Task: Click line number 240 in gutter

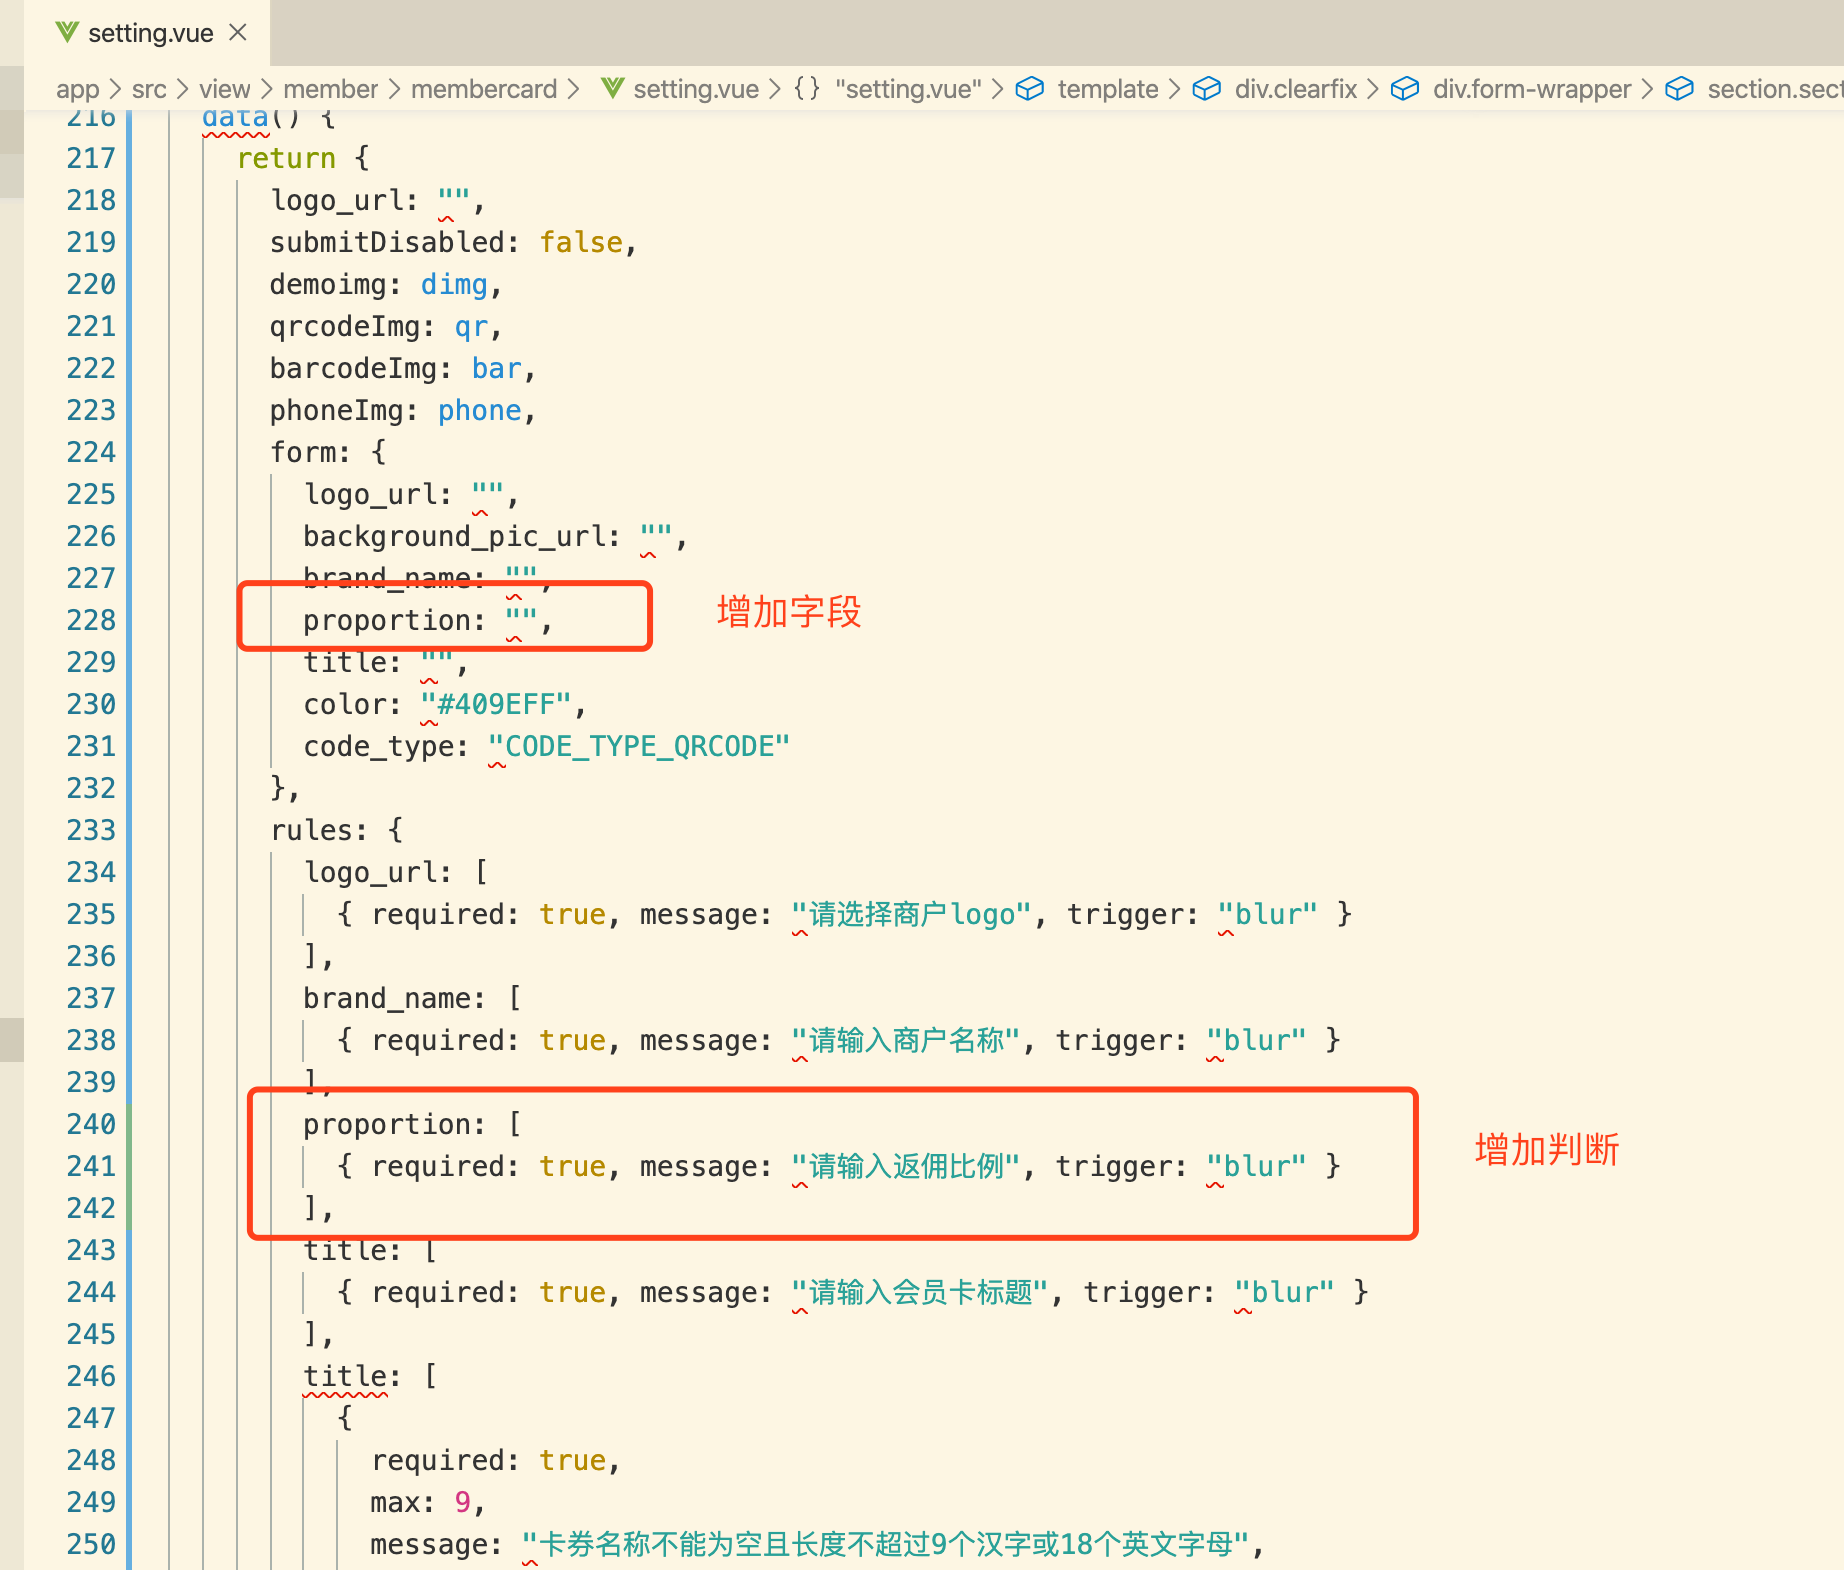Action: point(91,1124)
